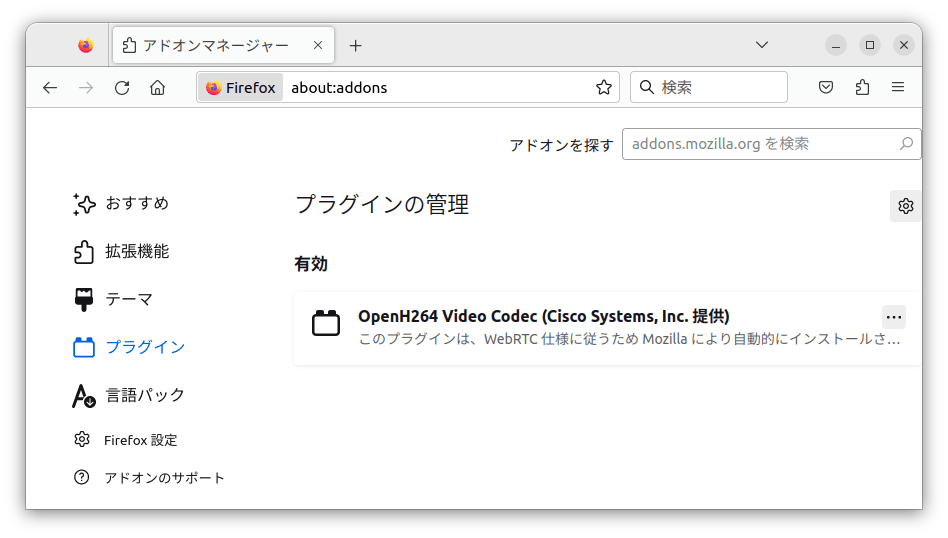Screen dimensions: 948x538
Task: Select the プラグイン plugins category
Action: point(129,347)
